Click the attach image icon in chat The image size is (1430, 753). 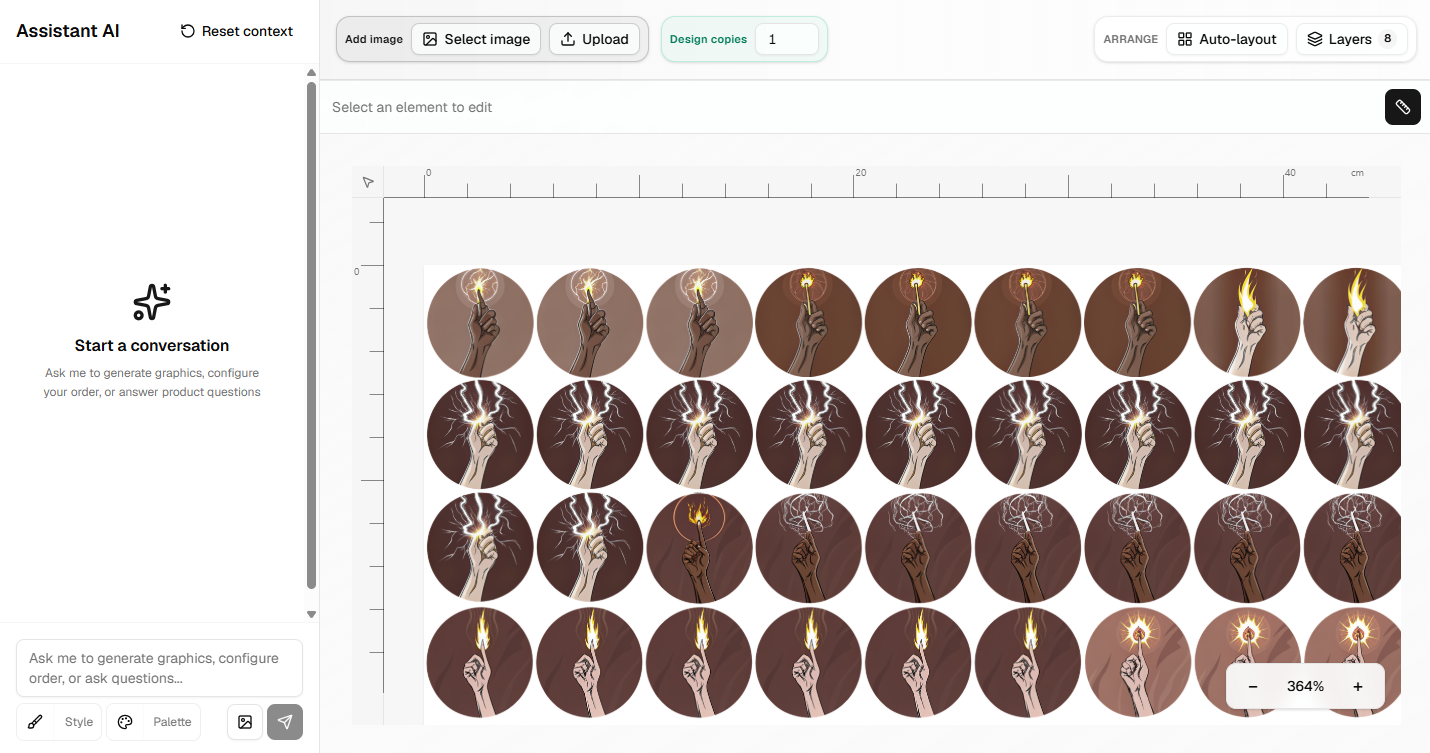point(245,722)
